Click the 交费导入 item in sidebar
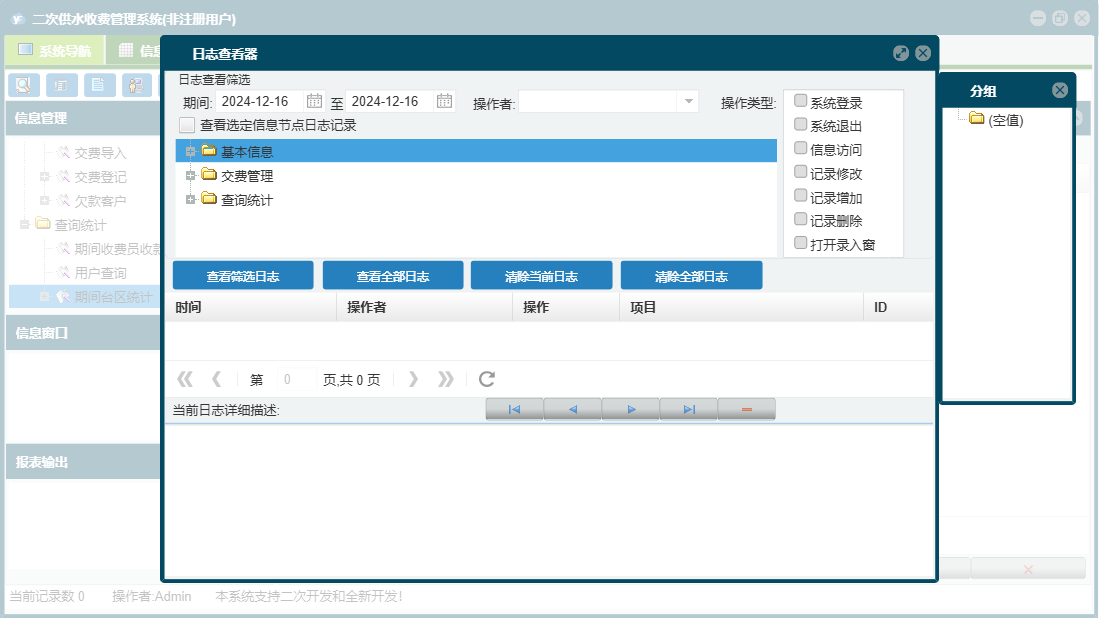The height and width of the screenshot is (618, 1099). (100, 153)
